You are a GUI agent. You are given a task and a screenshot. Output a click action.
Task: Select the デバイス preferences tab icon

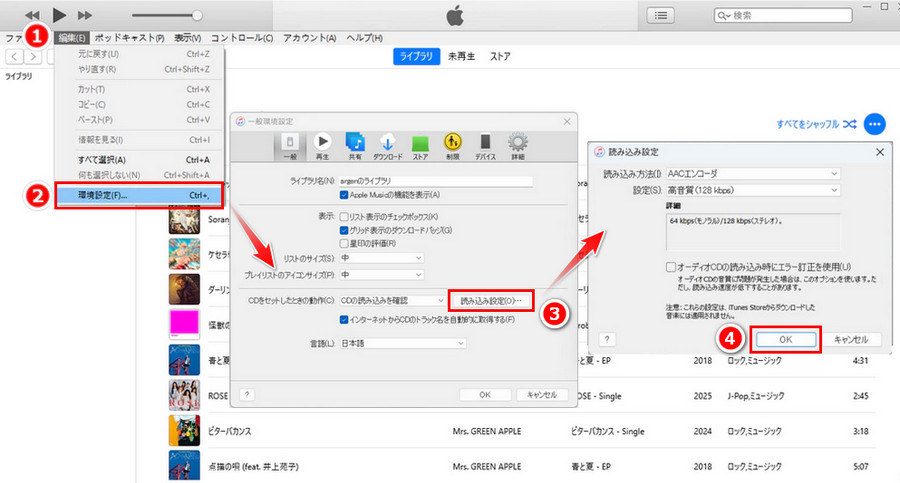click(485, 146)
